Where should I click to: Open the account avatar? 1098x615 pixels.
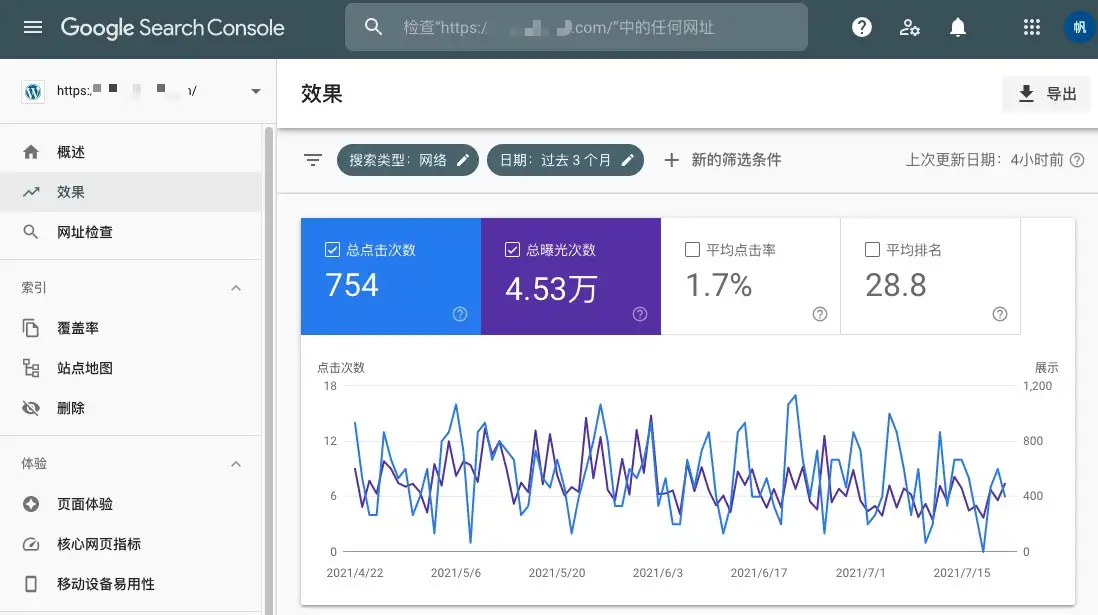[x=1080, y=27]
